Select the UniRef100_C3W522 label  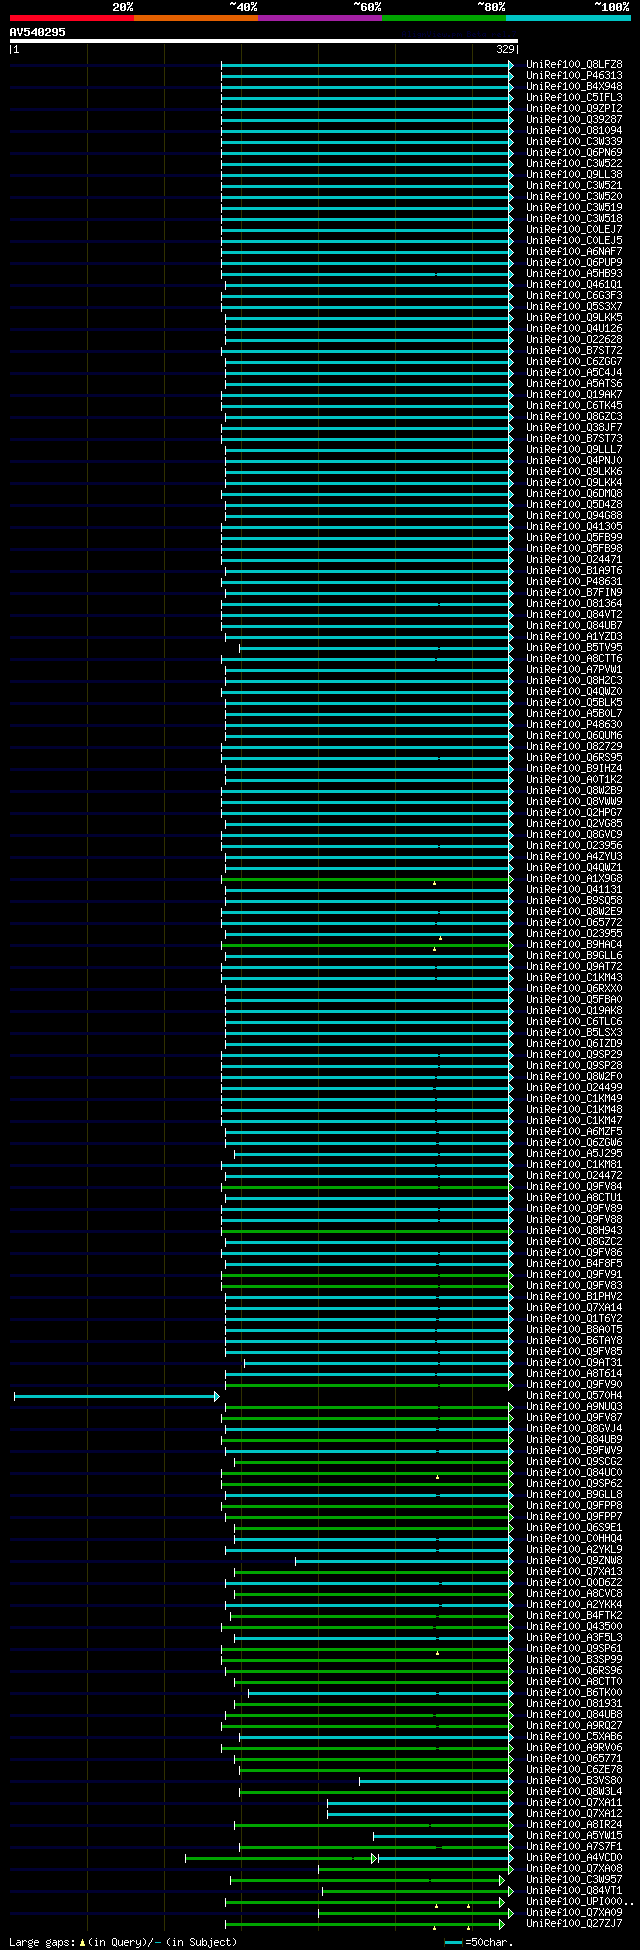(574, 163)
